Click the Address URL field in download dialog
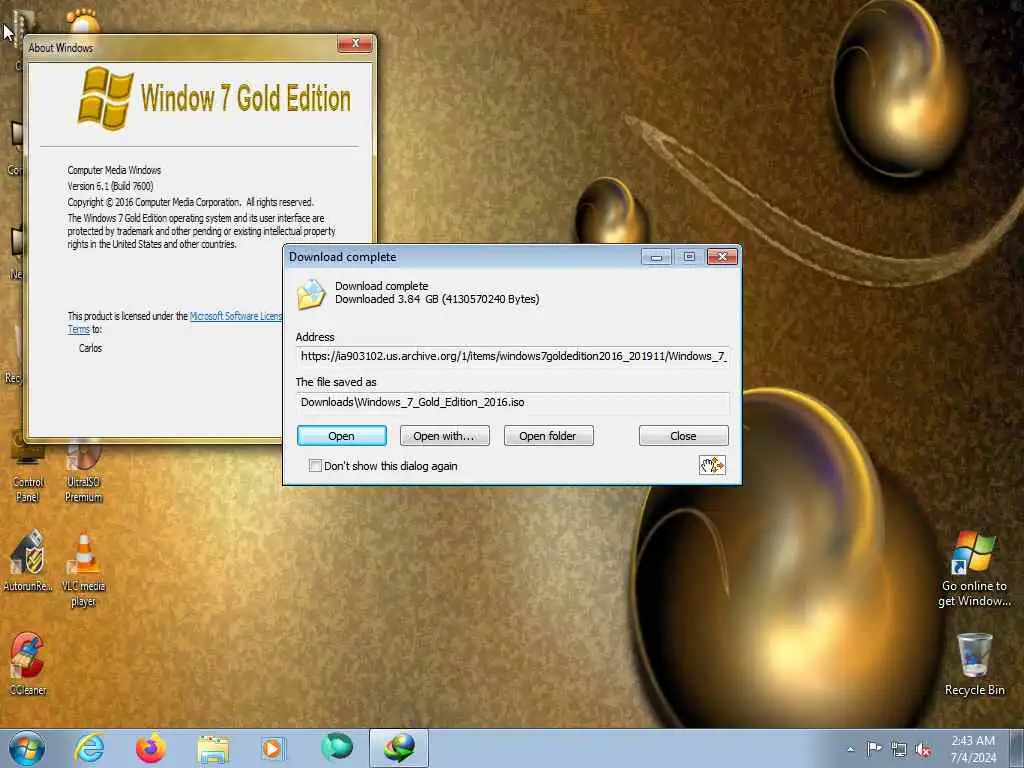1024x768 pixels. point(513,357)
